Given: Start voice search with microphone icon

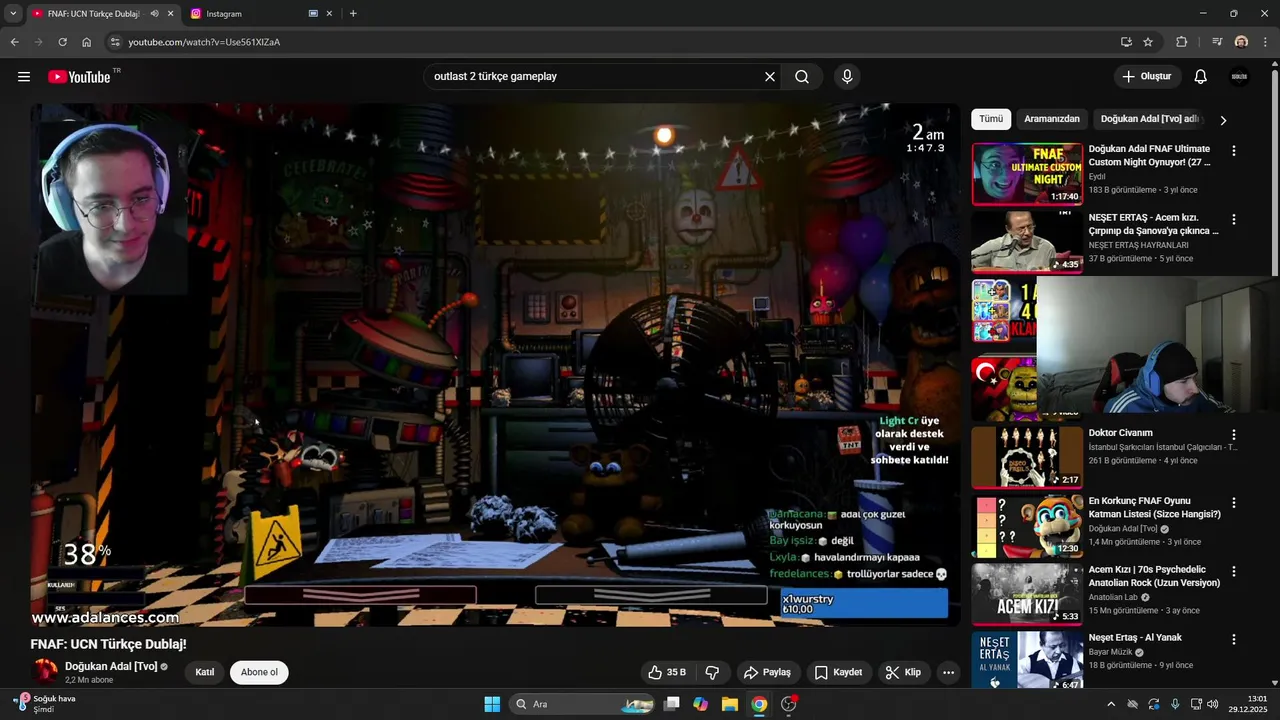Looking at the screenshot, I should [x=847, y=77].
